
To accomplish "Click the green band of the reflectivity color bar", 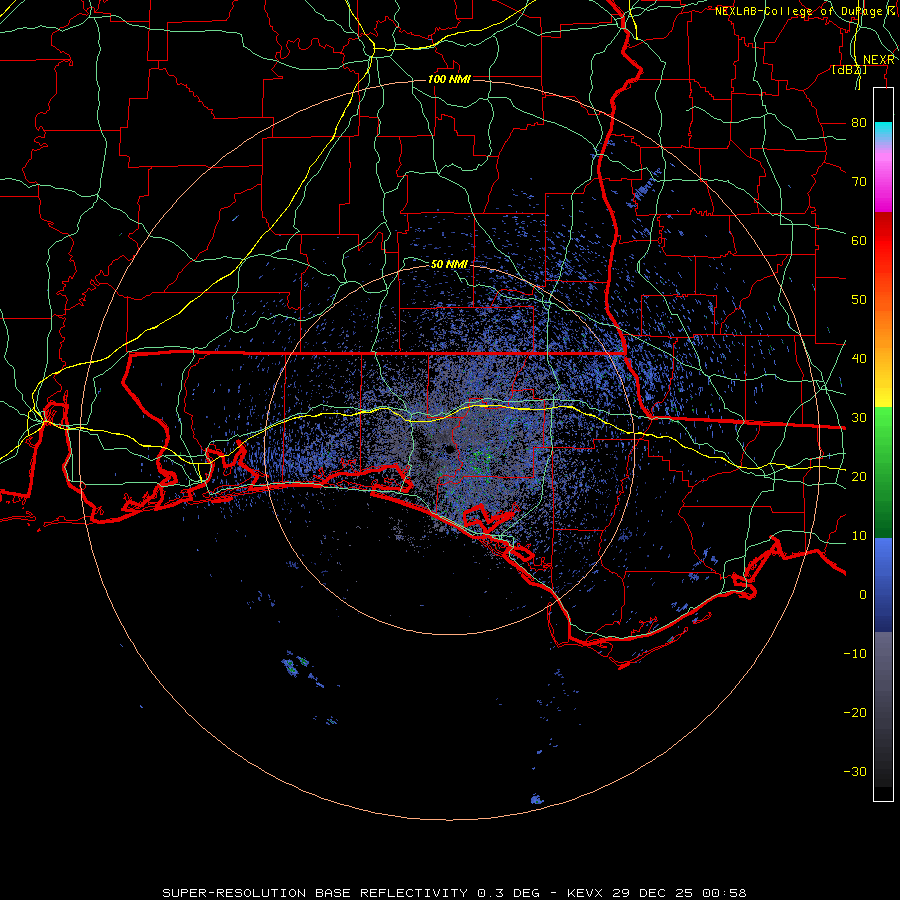I will (883, 471).
